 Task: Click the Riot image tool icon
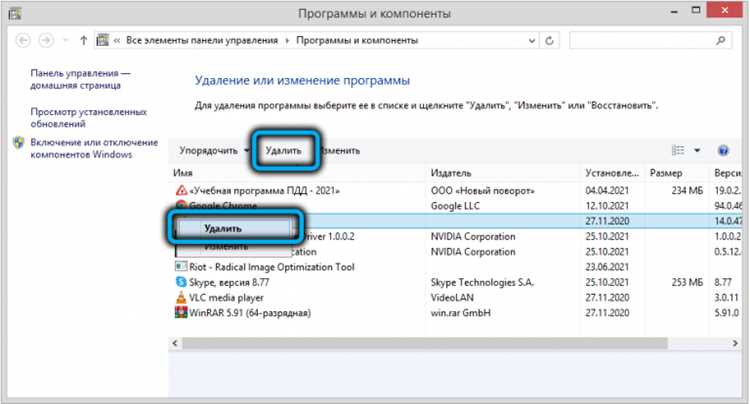click(181, 266)
